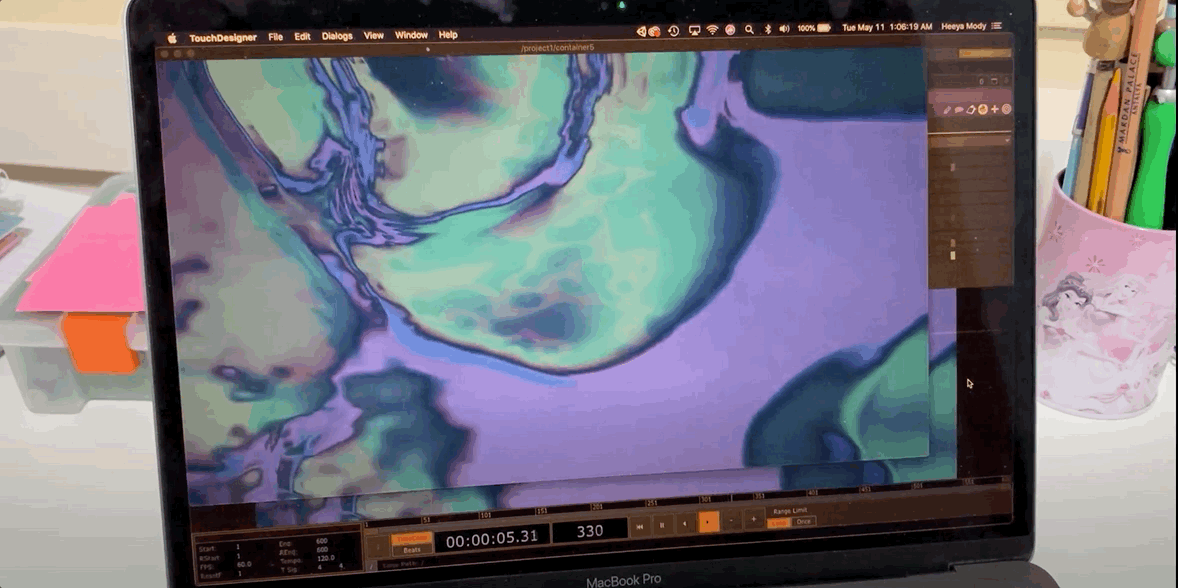Click the timeline ruler at frame 101
This screenshot has height=588, width=1178.
tap(484, 516)
